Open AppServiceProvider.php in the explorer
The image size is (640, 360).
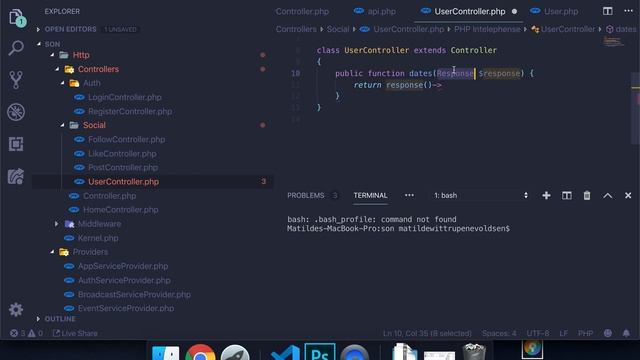point(123,266)
